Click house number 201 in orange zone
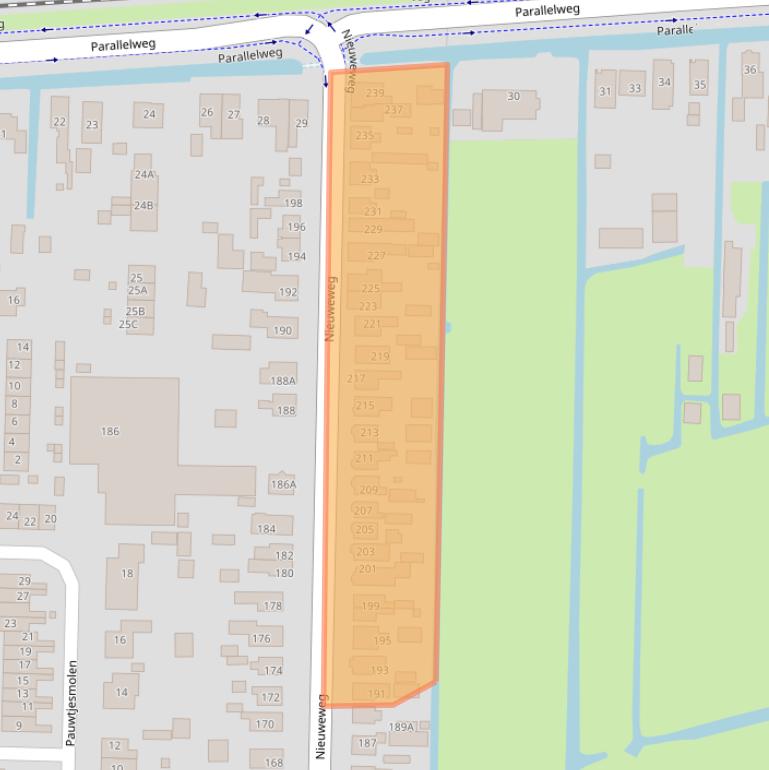 point(367,569)
